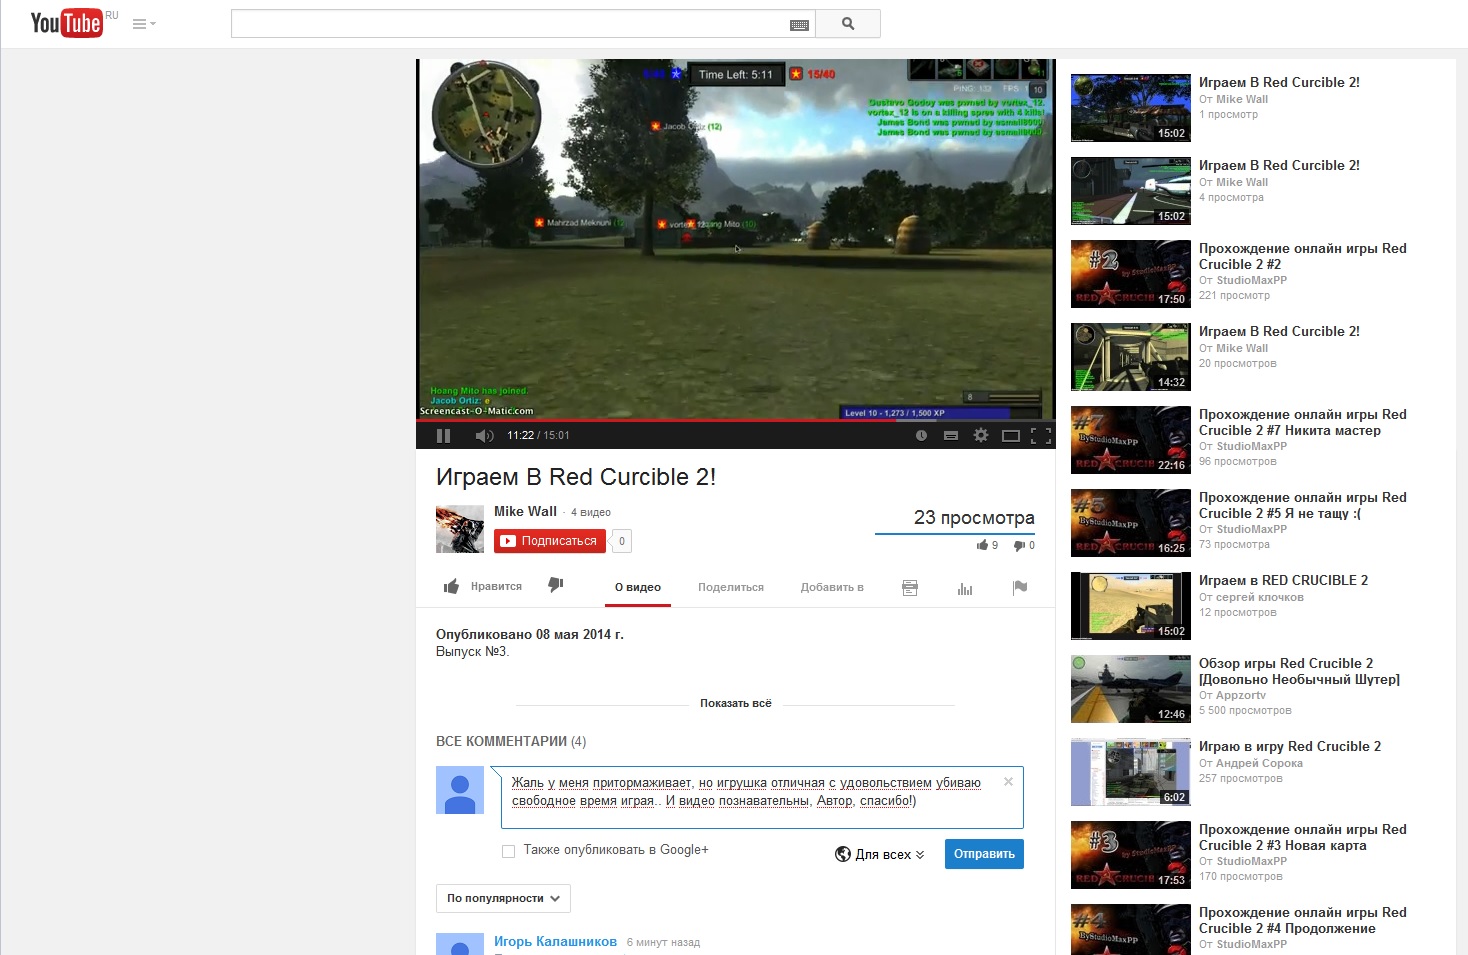Close comment box with X
Screen dimensions: 1468x955
(1008, 782)
